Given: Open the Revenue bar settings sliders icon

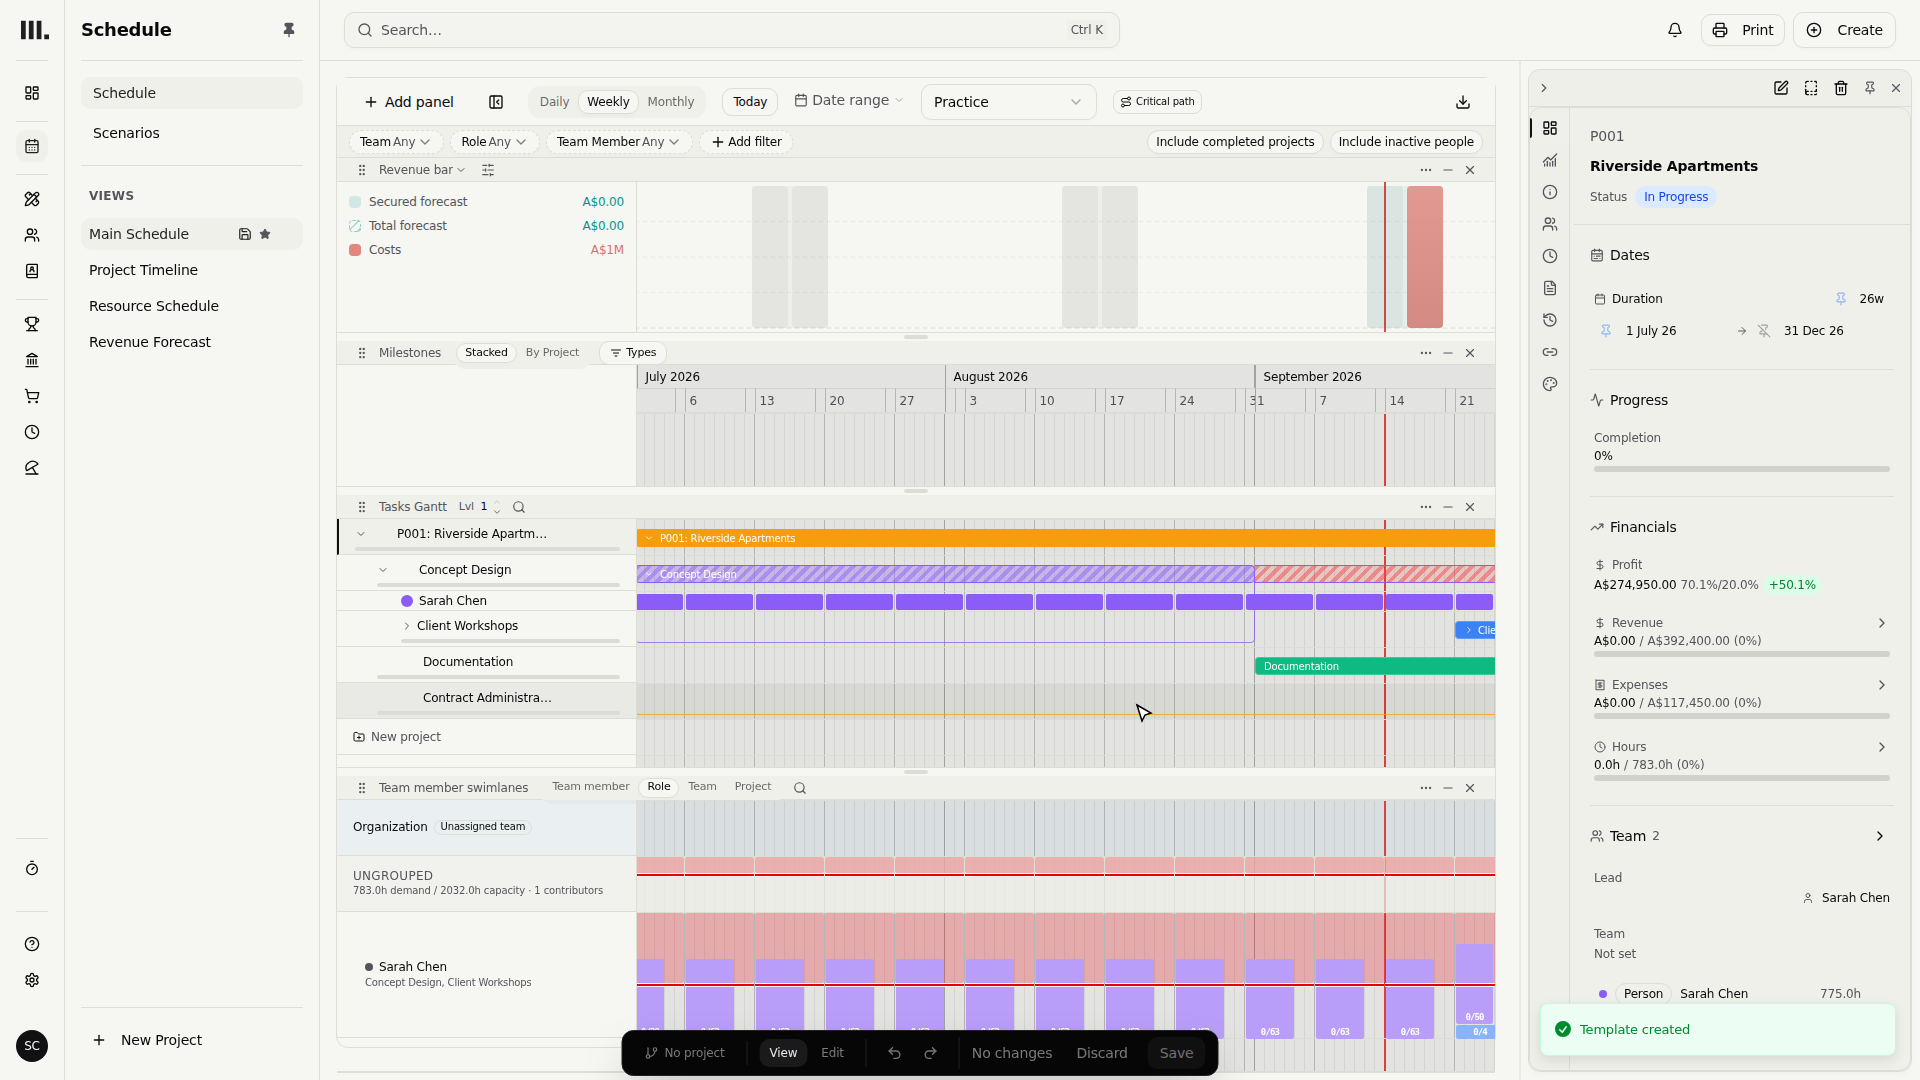Looking at the screenshot, I should pyautogui.click(x=488, y=170).
